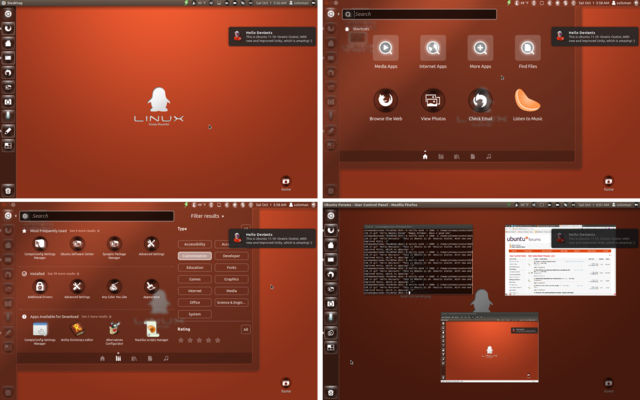The height and width of the screenshot is (400, 640).
Task: Select Anthy Dictionary editor app
Action: pos(77,329)
